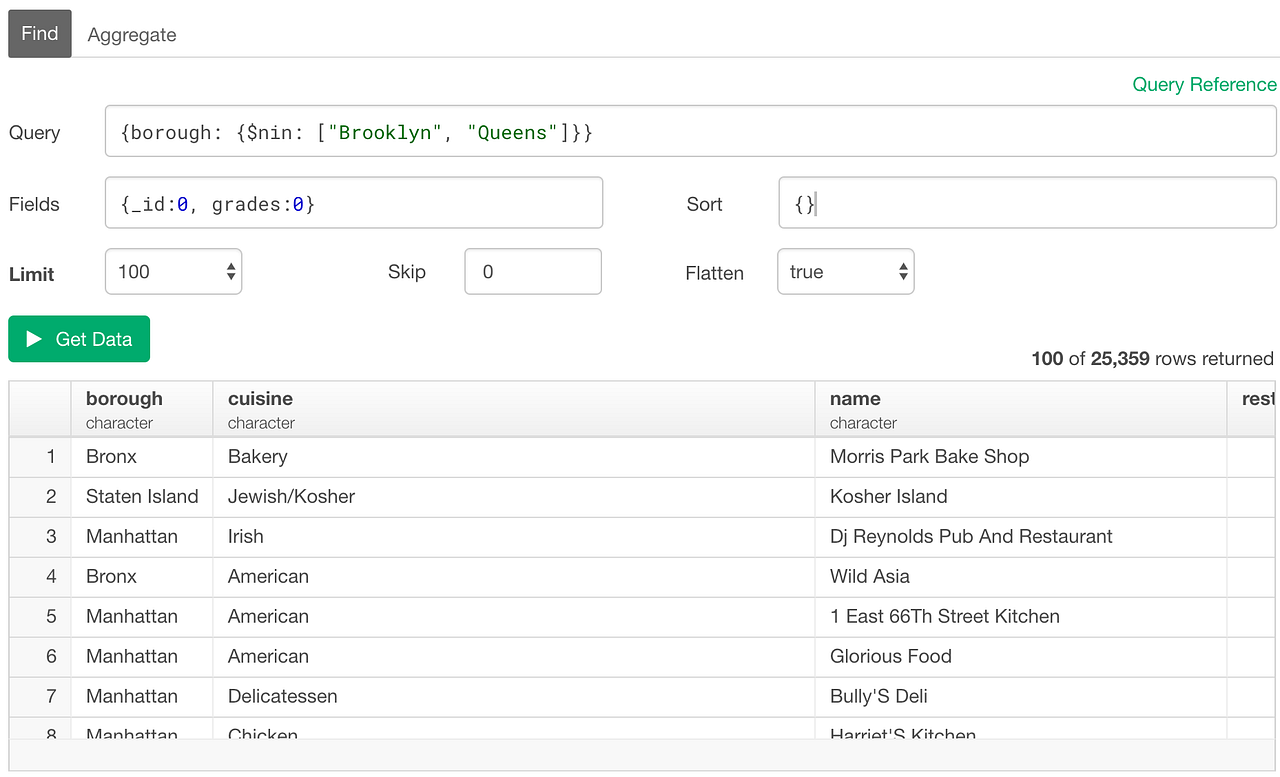Click the Flatten stepper arrows
The width and height of the screenshot is (1280, 777).
pos(903,271)
